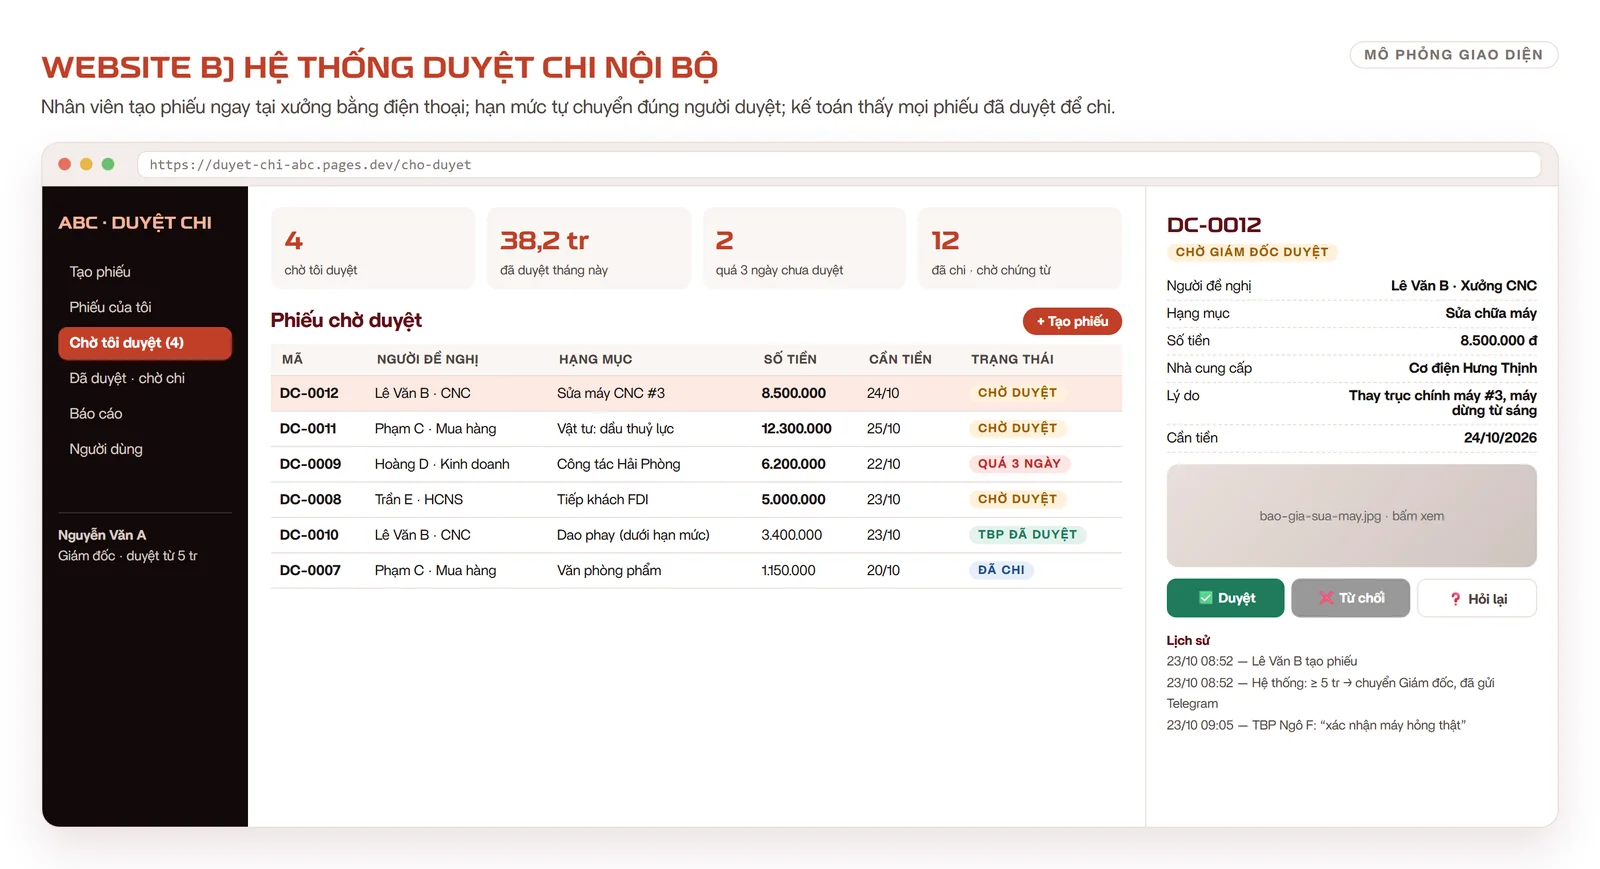
Task: Click the QUÁ 3 NGÀY status badge
Action: click(1019, 464)
